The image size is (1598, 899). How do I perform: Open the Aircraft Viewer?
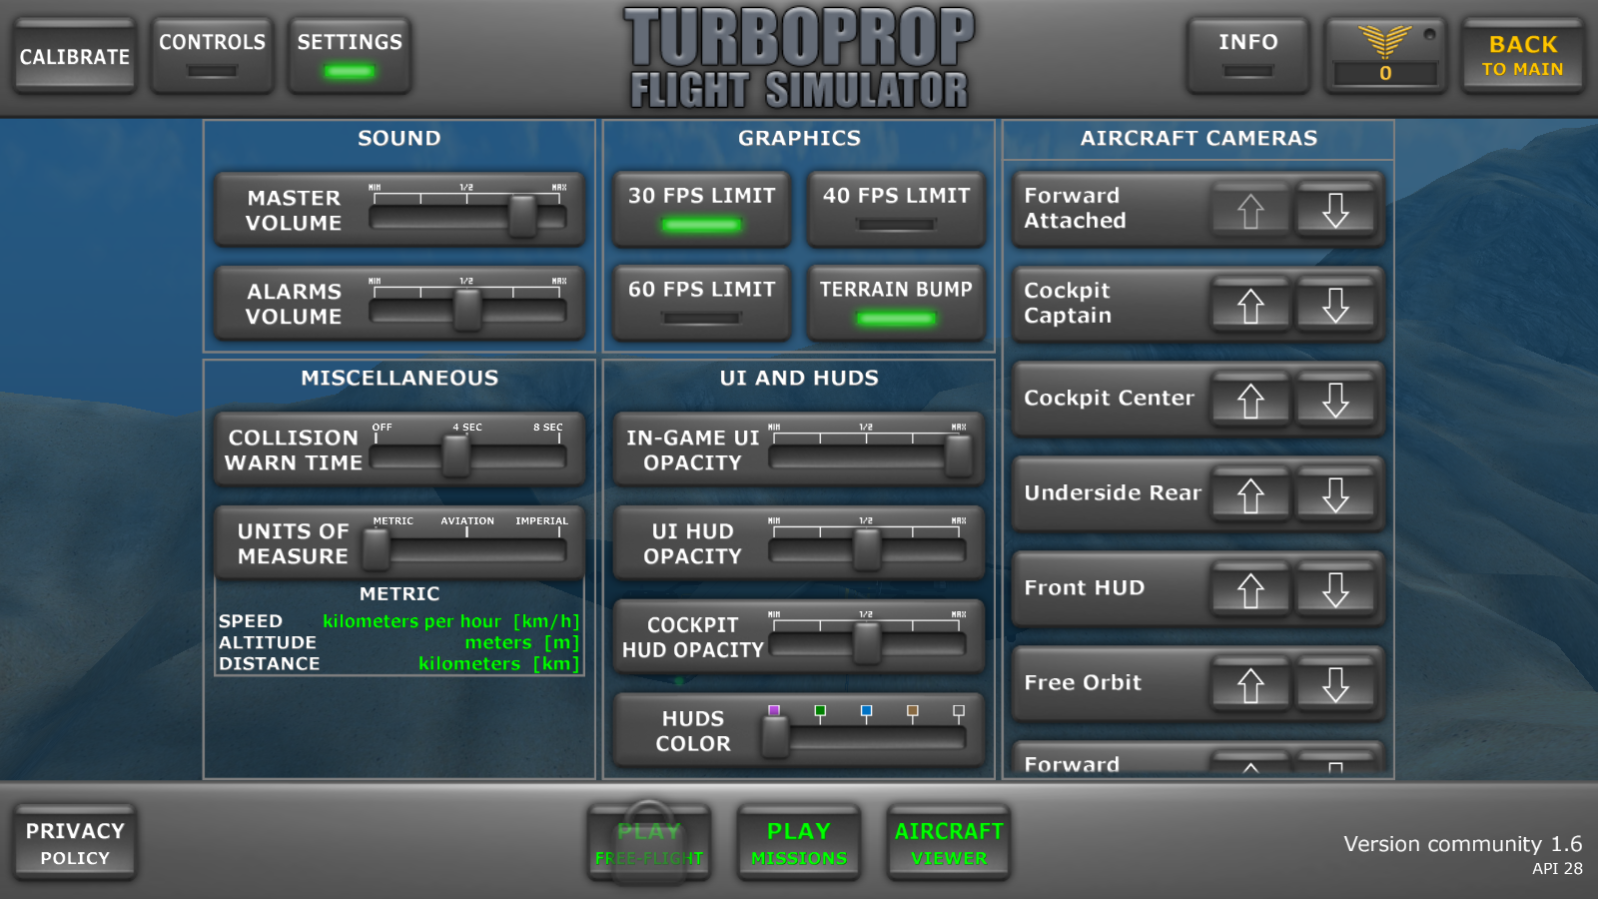(949, 843)
